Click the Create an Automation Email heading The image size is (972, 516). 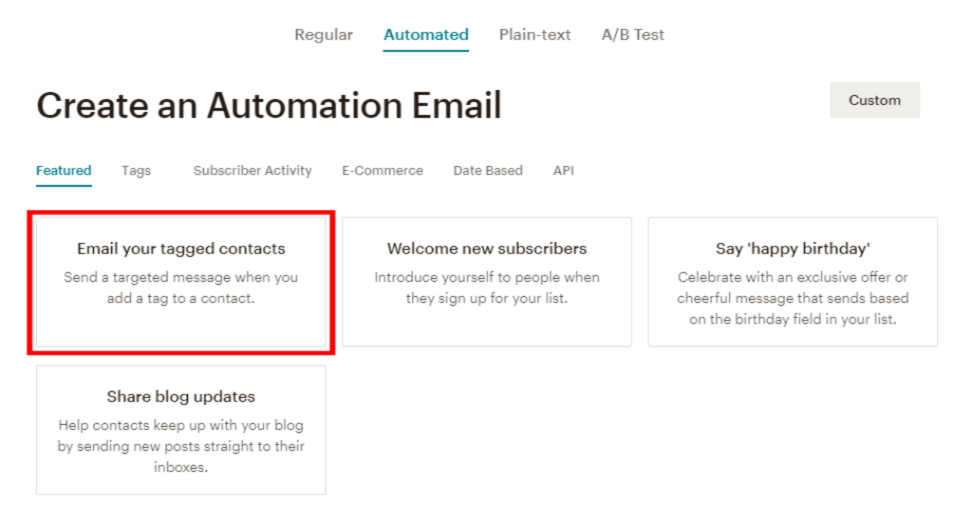(x=269, y=105)
